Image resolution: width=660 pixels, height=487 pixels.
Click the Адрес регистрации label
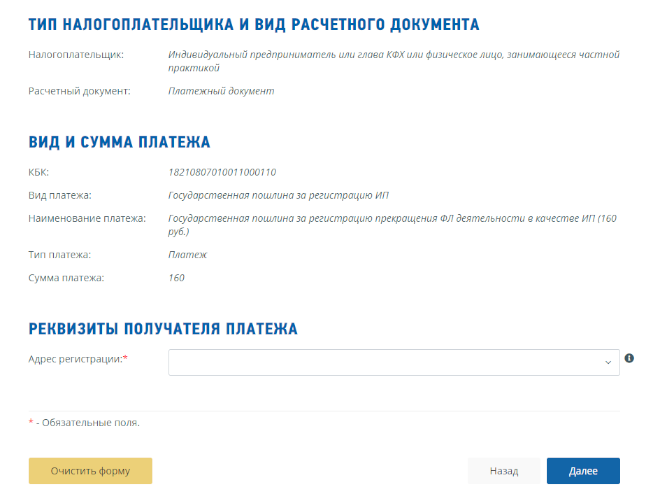pos(78,359)
